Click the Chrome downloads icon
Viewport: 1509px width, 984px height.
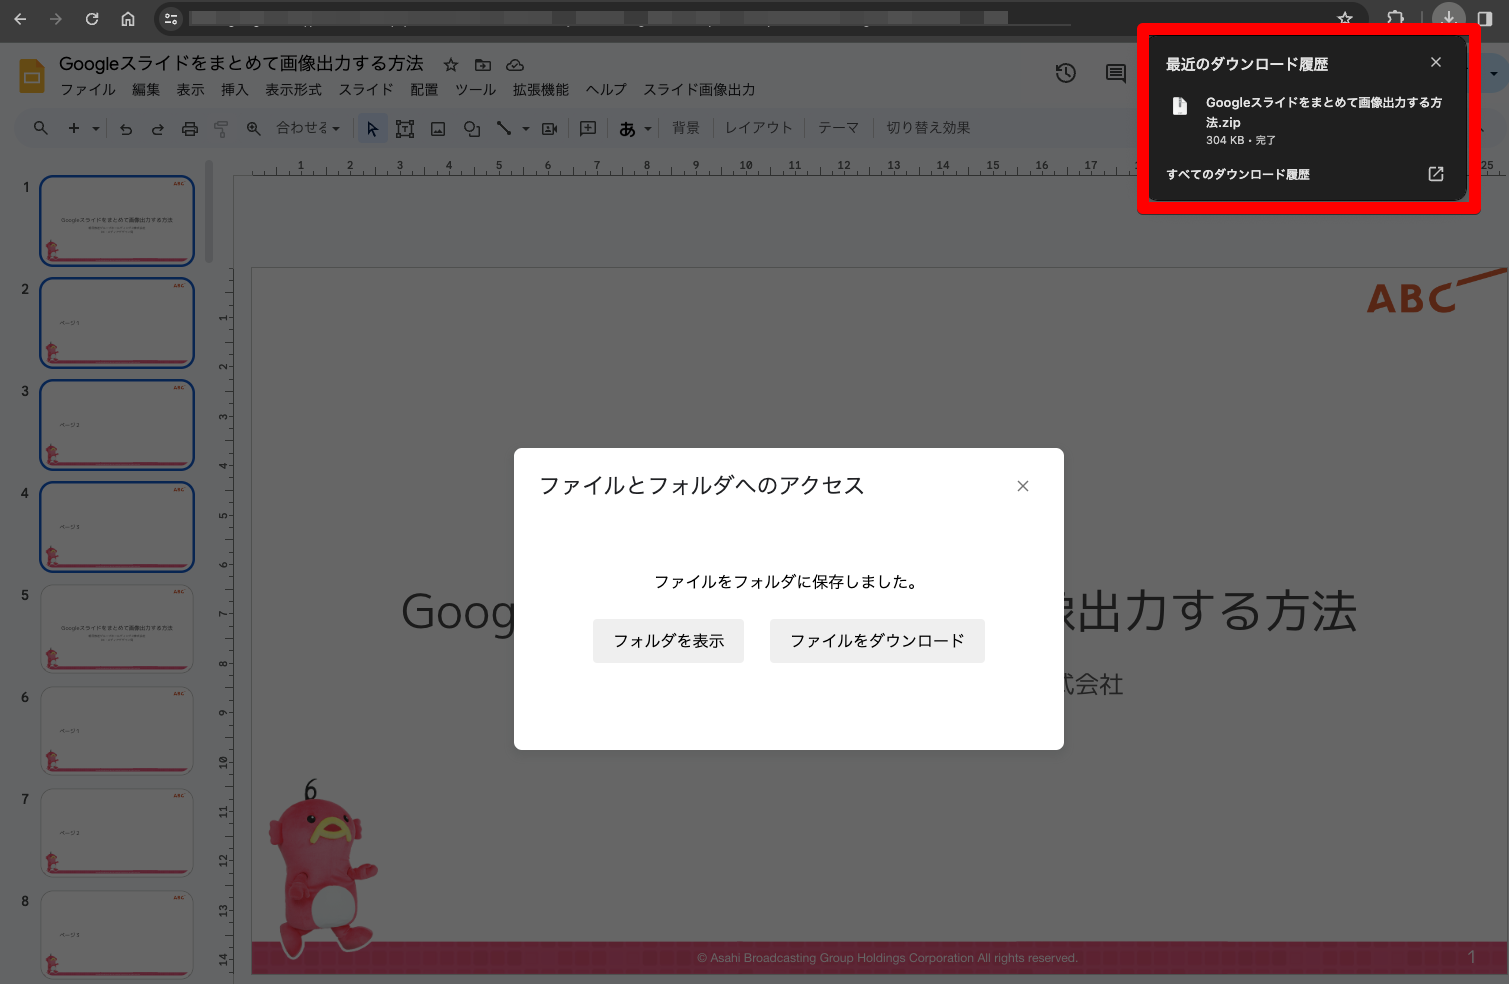pos(1448,18)
